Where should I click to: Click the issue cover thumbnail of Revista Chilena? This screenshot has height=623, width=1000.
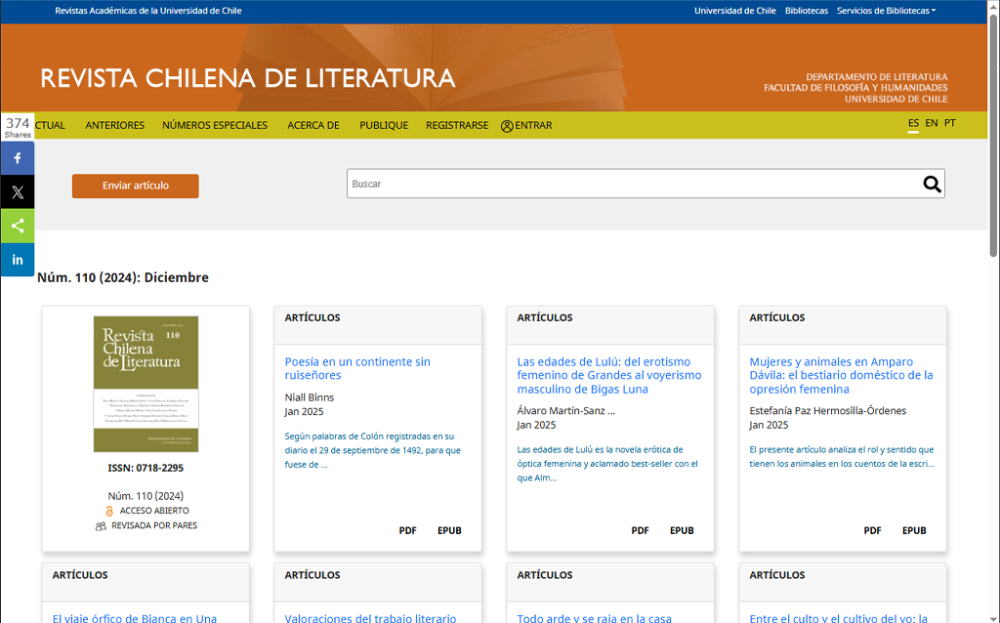[144, 385]
